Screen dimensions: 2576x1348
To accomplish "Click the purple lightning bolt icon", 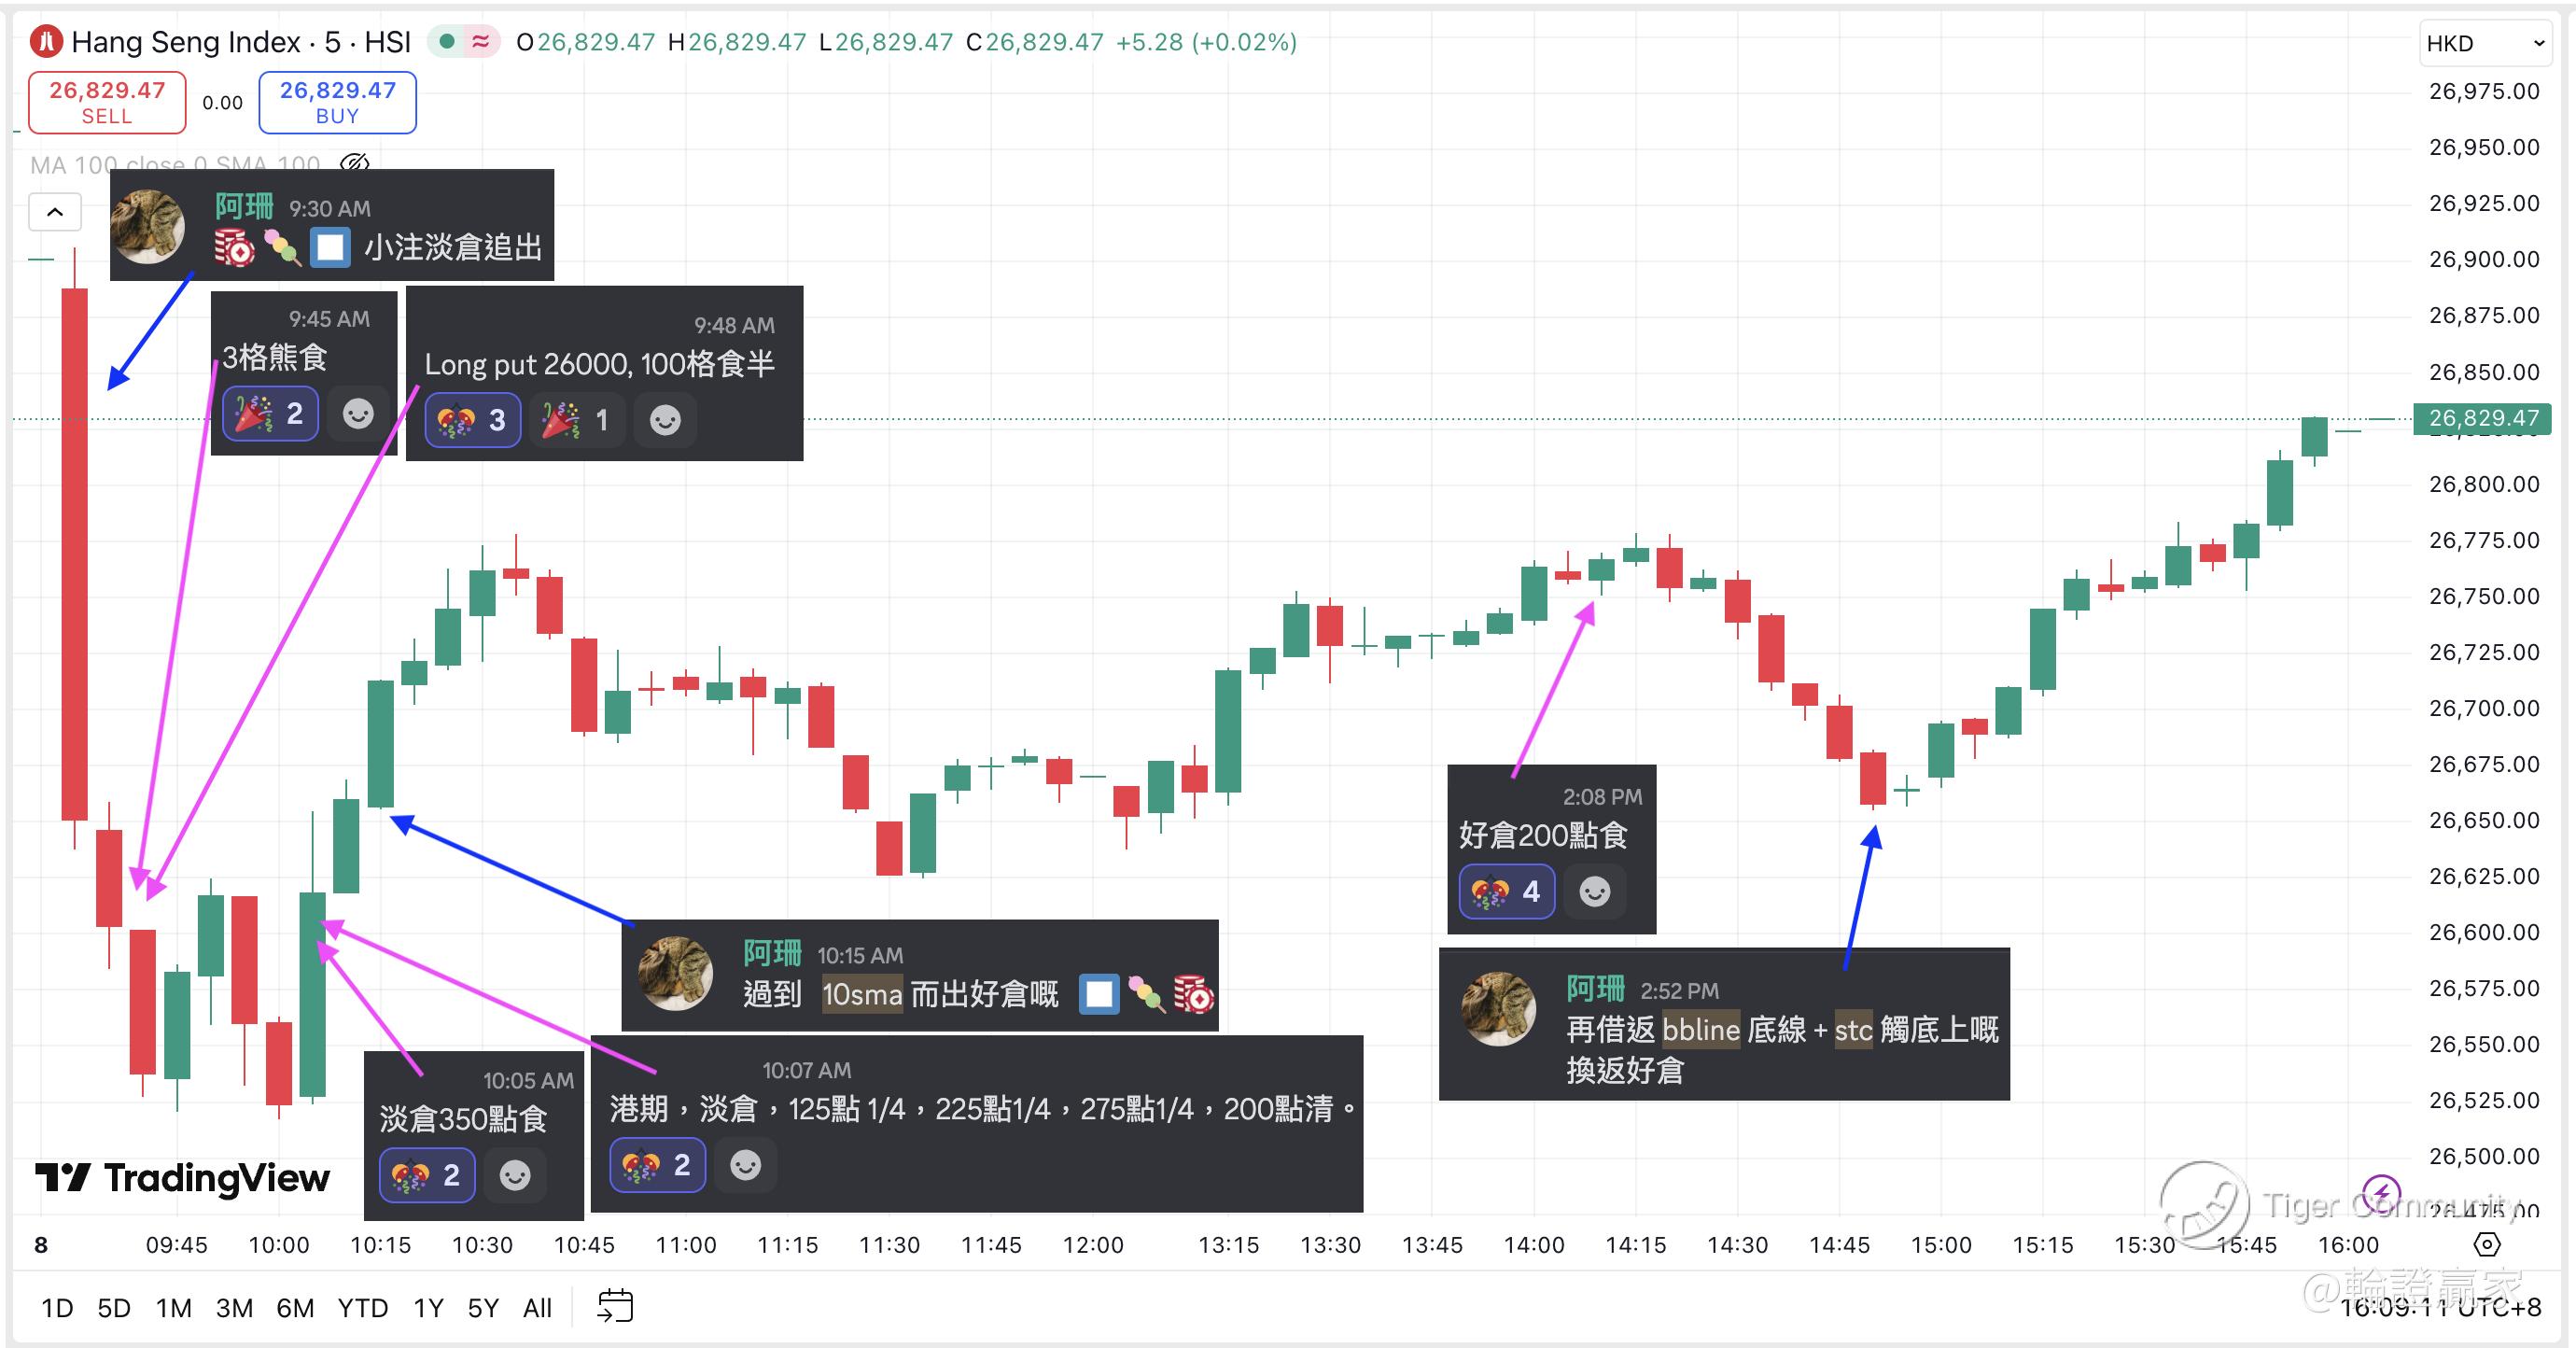I will pos(2381,1193).
